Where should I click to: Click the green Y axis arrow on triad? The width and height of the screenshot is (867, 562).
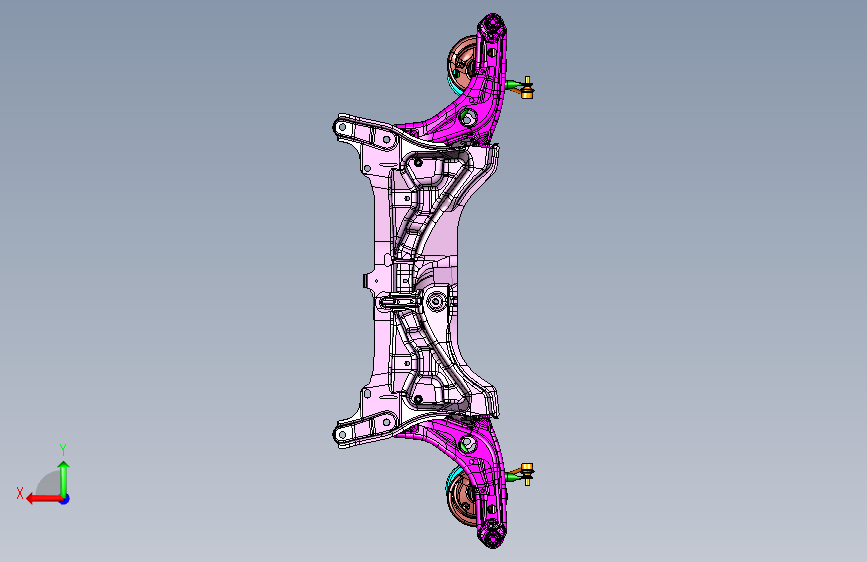(64, 479)
